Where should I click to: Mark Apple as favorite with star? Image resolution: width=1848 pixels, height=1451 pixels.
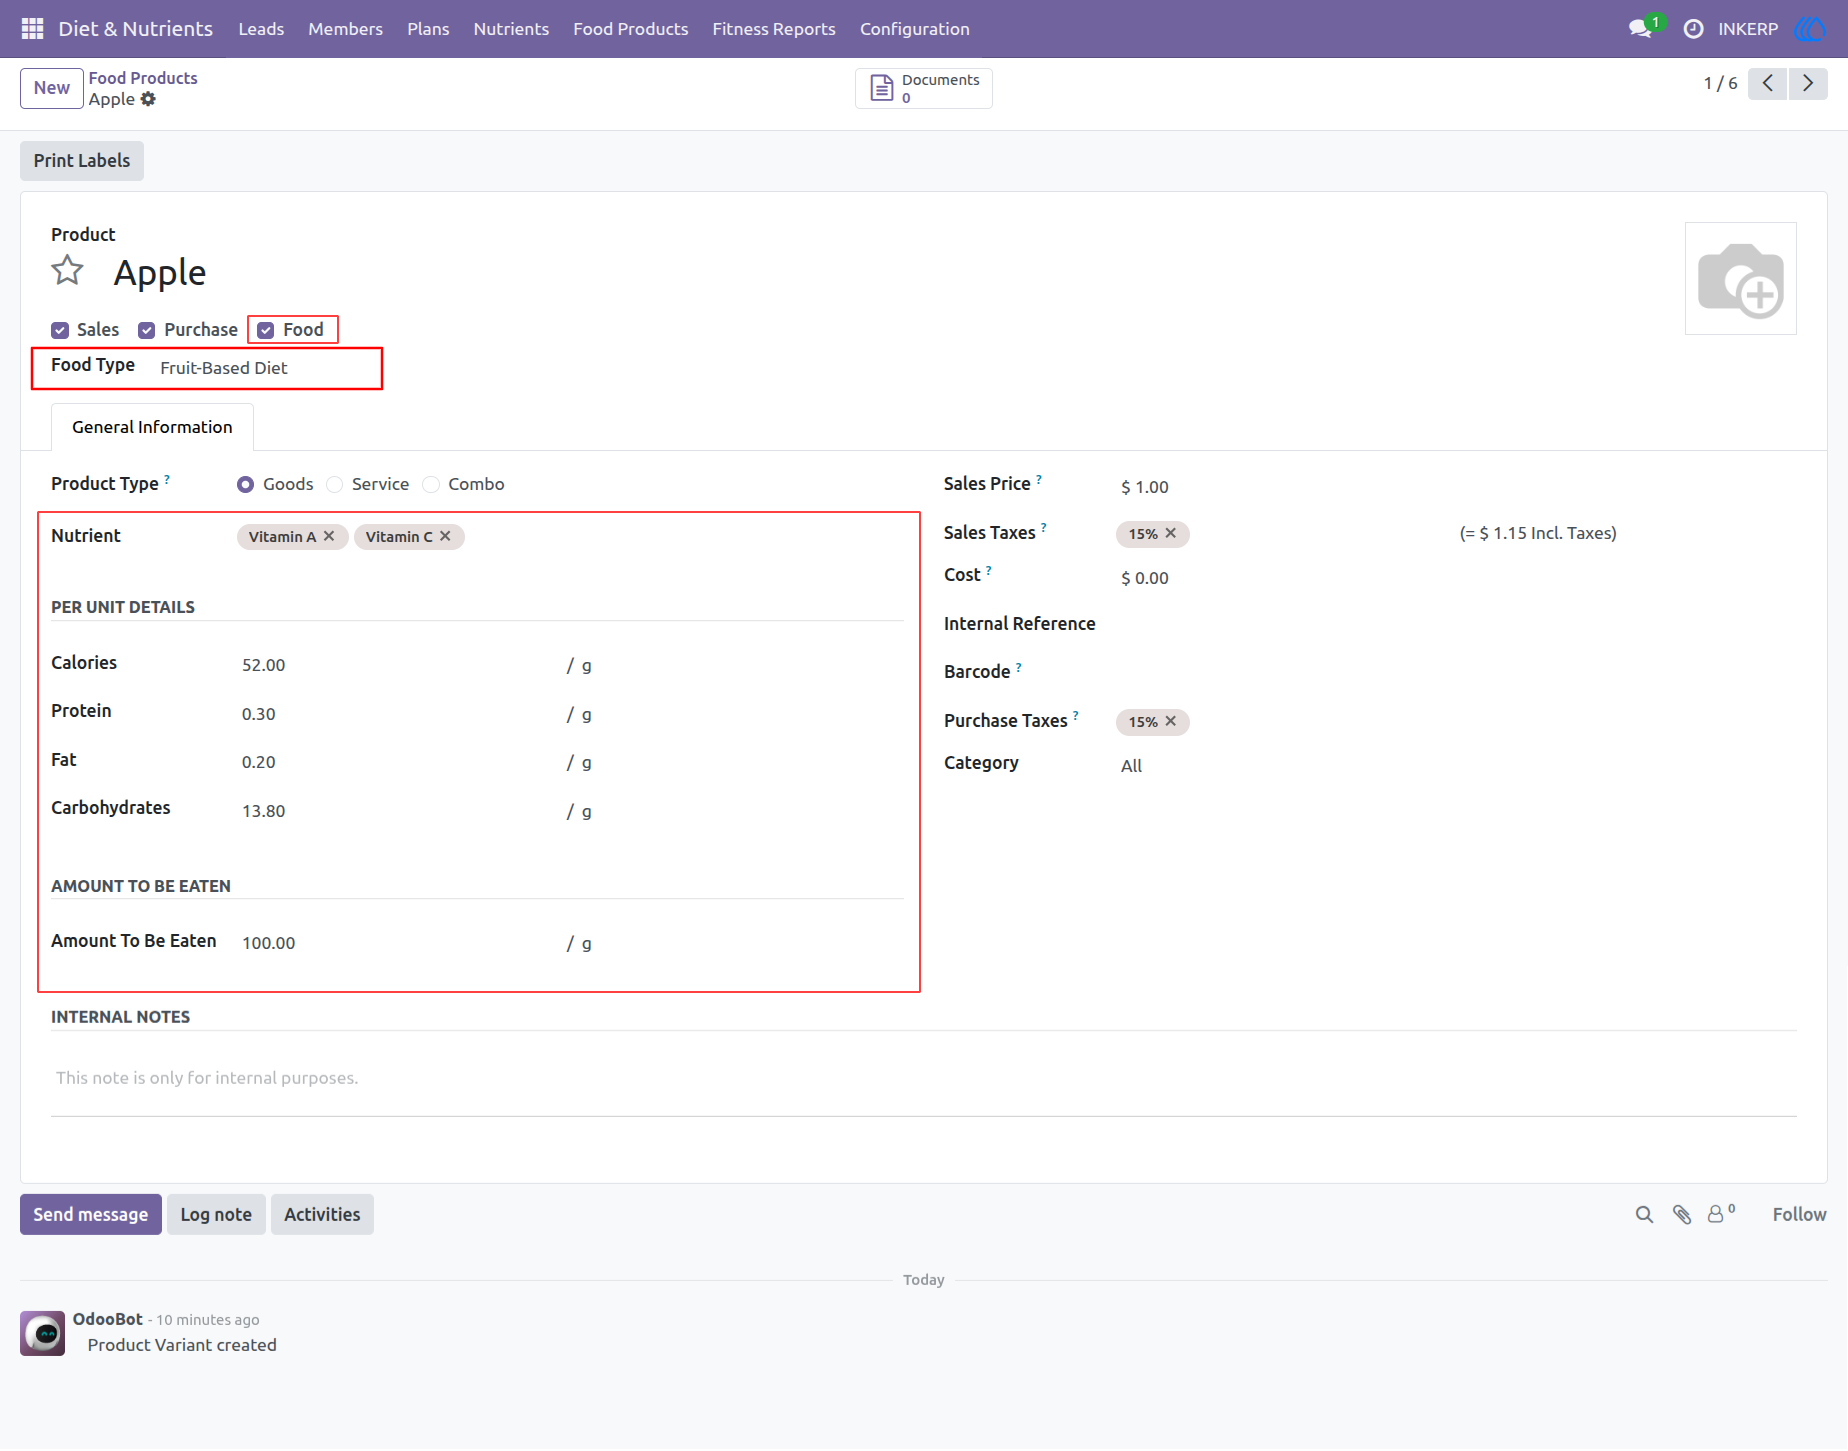pyautogui.click(x=68, y=271)
